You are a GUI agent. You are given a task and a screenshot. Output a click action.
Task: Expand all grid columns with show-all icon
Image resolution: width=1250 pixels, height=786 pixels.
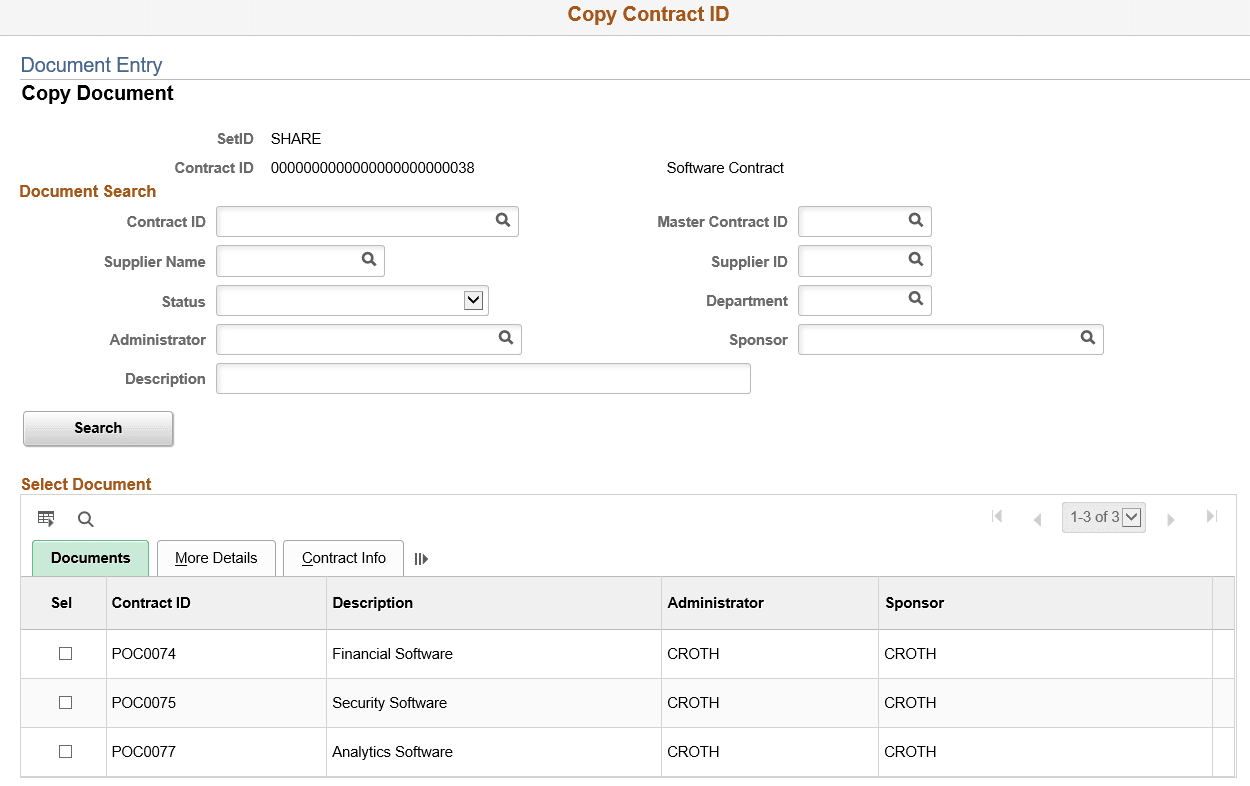coord(420,559)
